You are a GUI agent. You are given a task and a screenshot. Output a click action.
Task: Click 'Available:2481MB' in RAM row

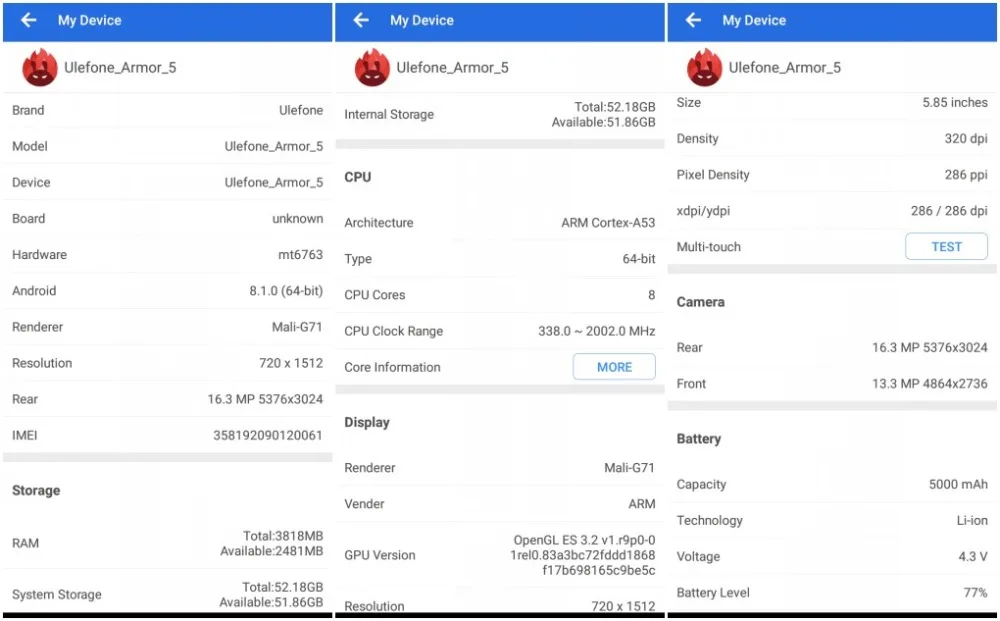pos(272,551)
